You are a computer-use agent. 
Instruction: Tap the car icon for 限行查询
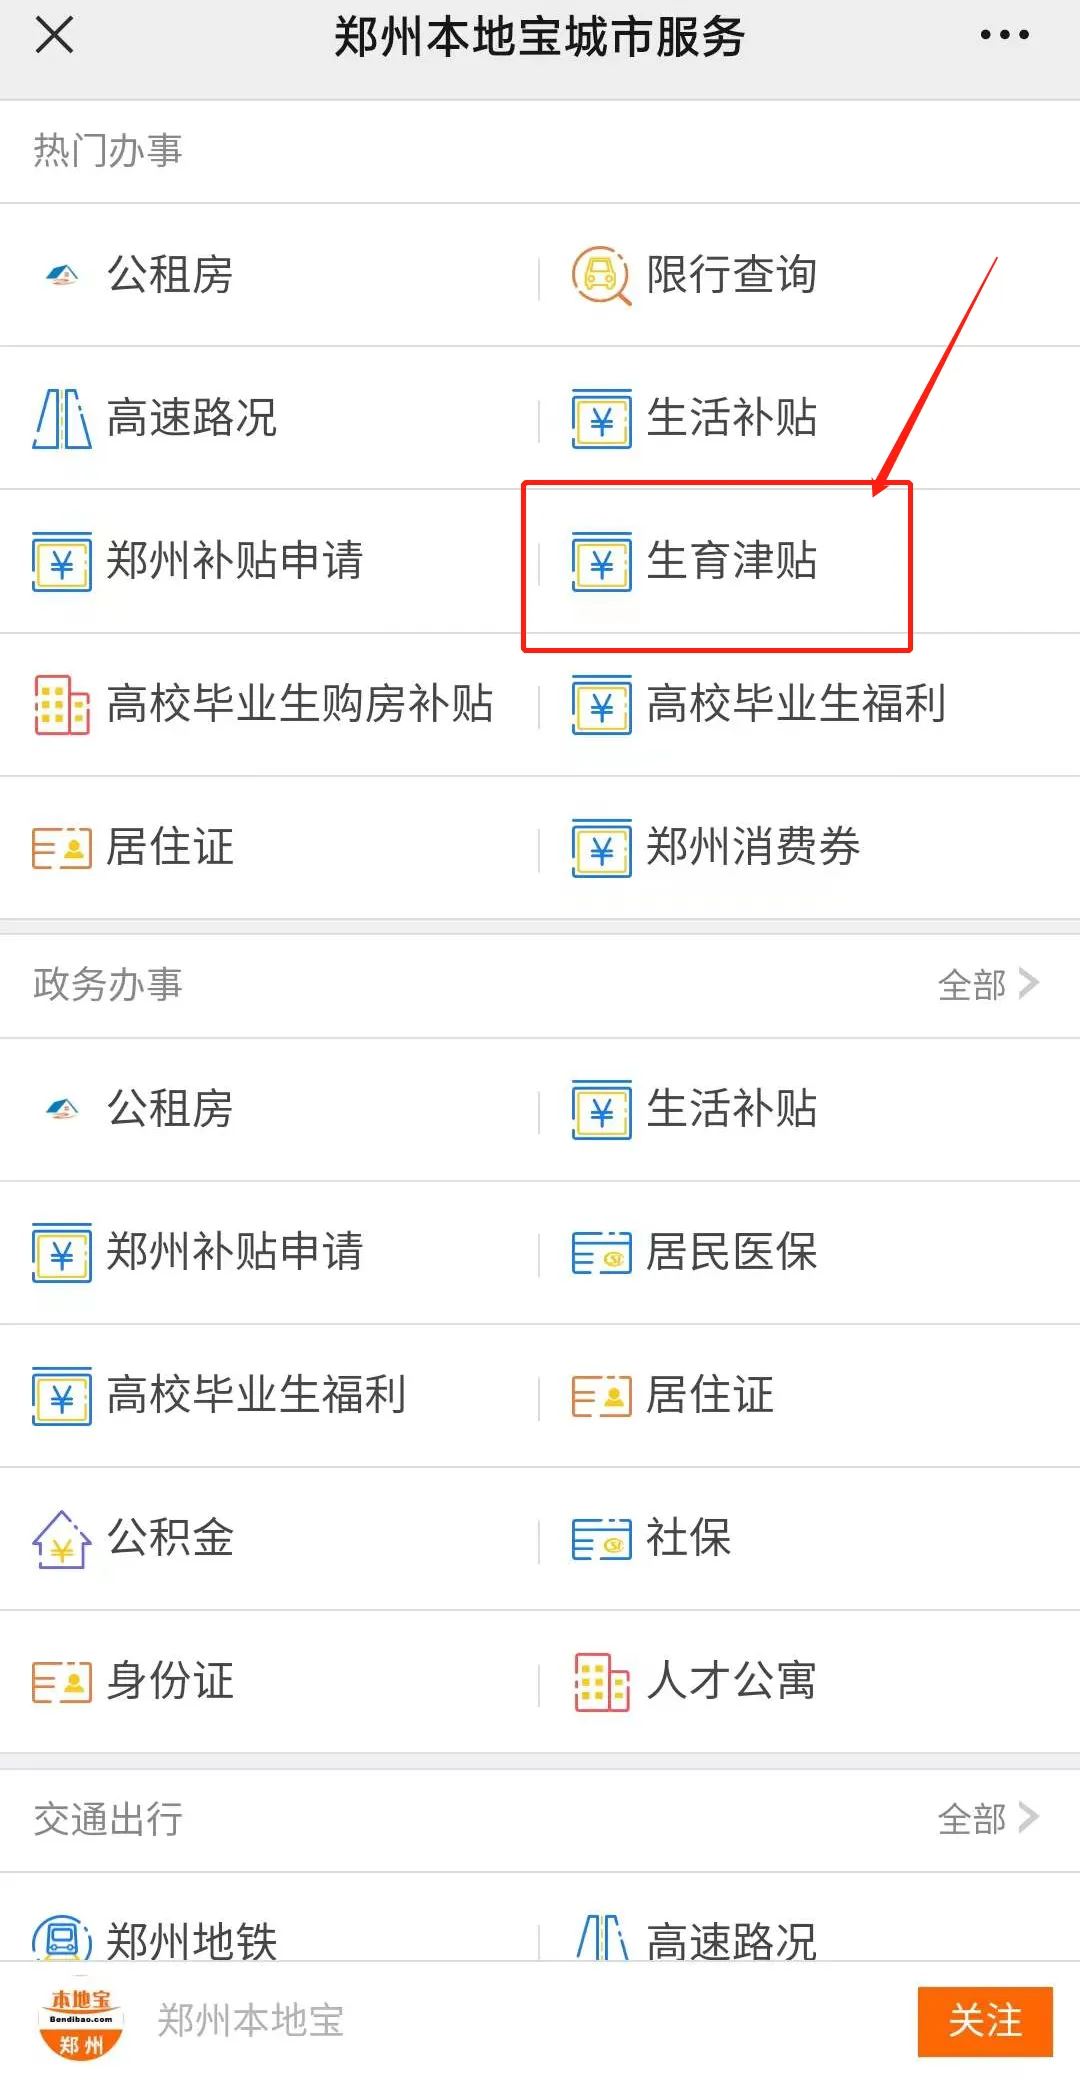coord(600,275)
